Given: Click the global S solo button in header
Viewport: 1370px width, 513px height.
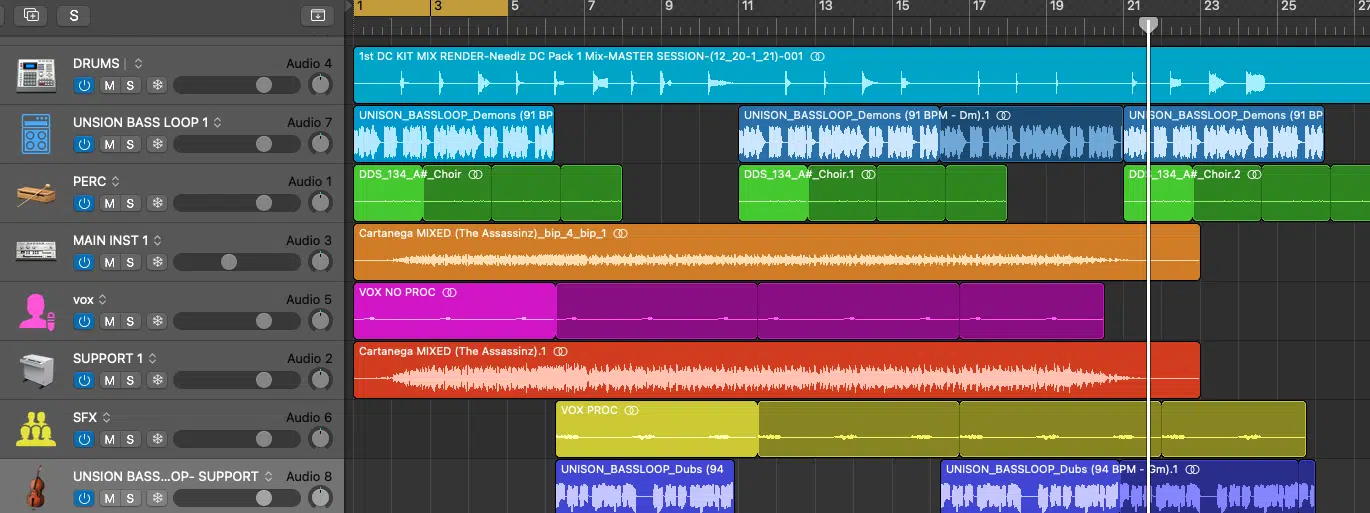Looking at the screenshot, I should click(74, 15).
